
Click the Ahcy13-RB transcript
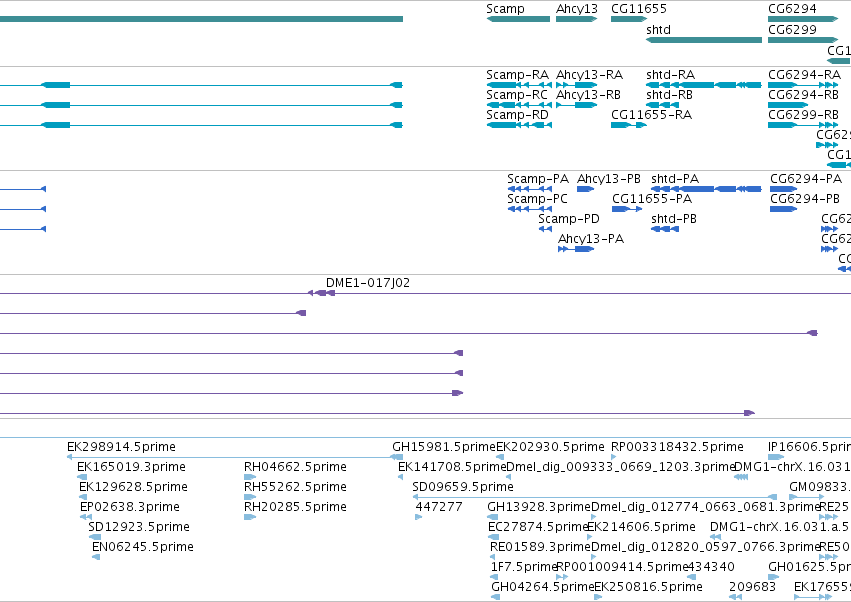576,105
